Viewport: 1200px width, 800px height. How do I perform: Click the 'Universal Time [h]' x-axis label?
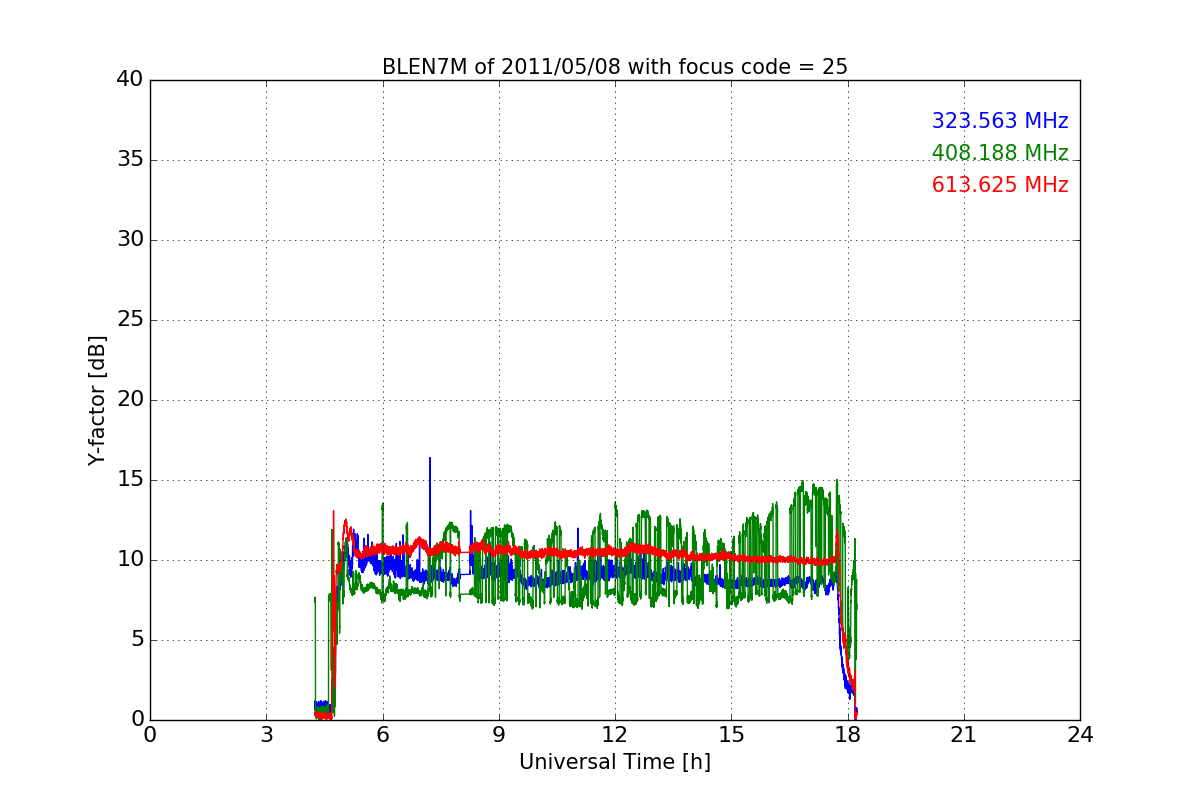(614, 762)
